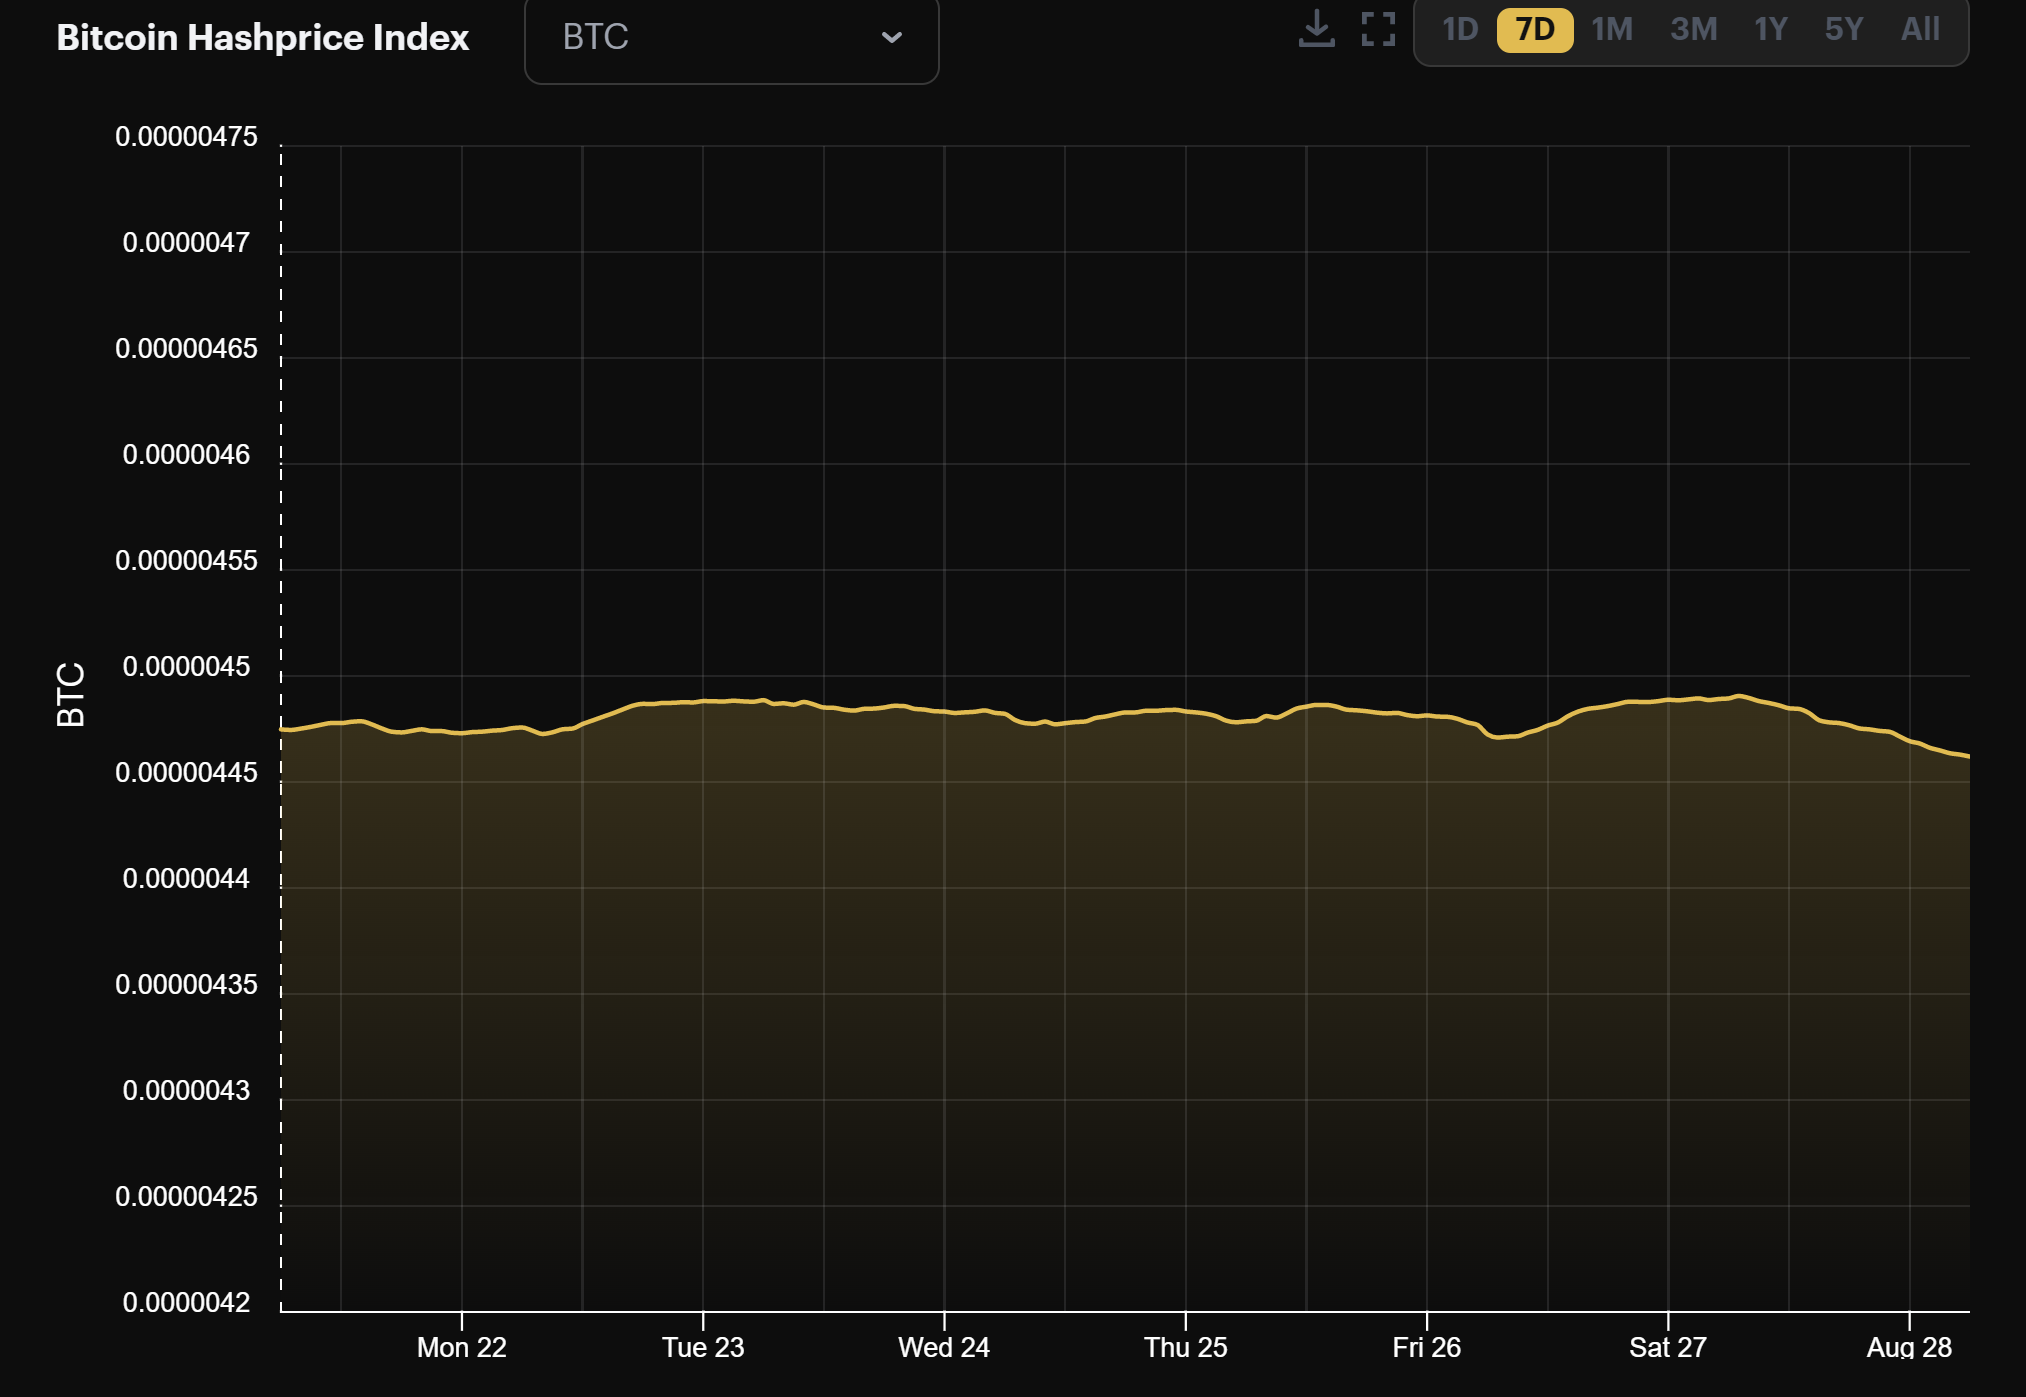Click the 0.0000045 y-axis value

pos(186,666)
